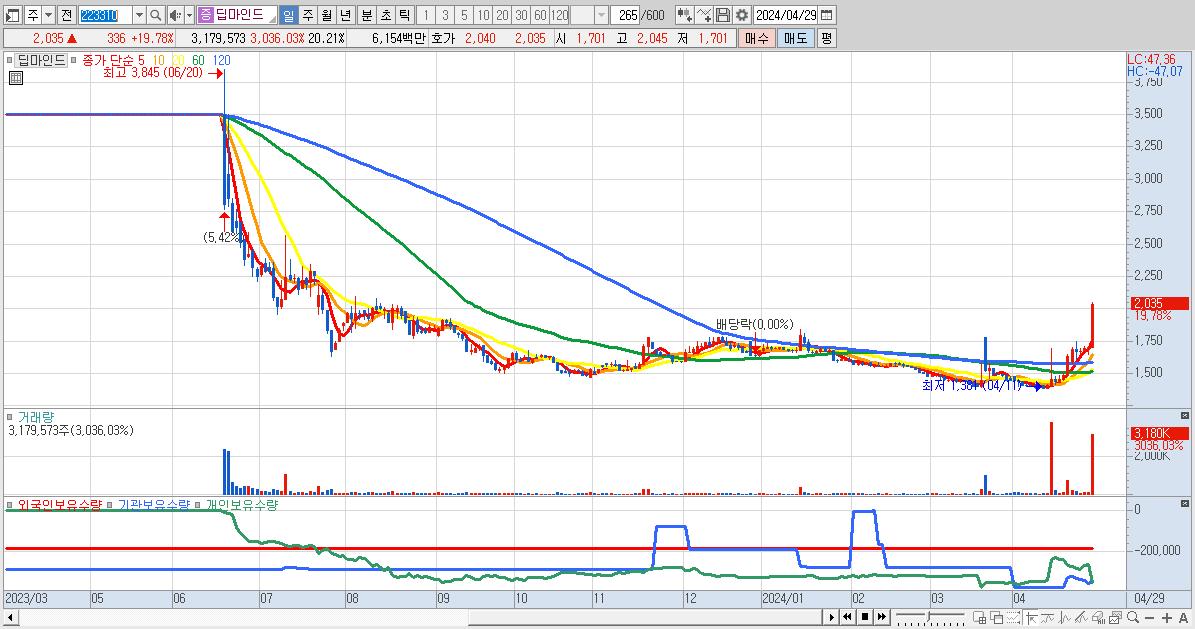Viewport: 1195px width, 629px height.
Task: Click the chart image export icon
Action: [1116, 618]
